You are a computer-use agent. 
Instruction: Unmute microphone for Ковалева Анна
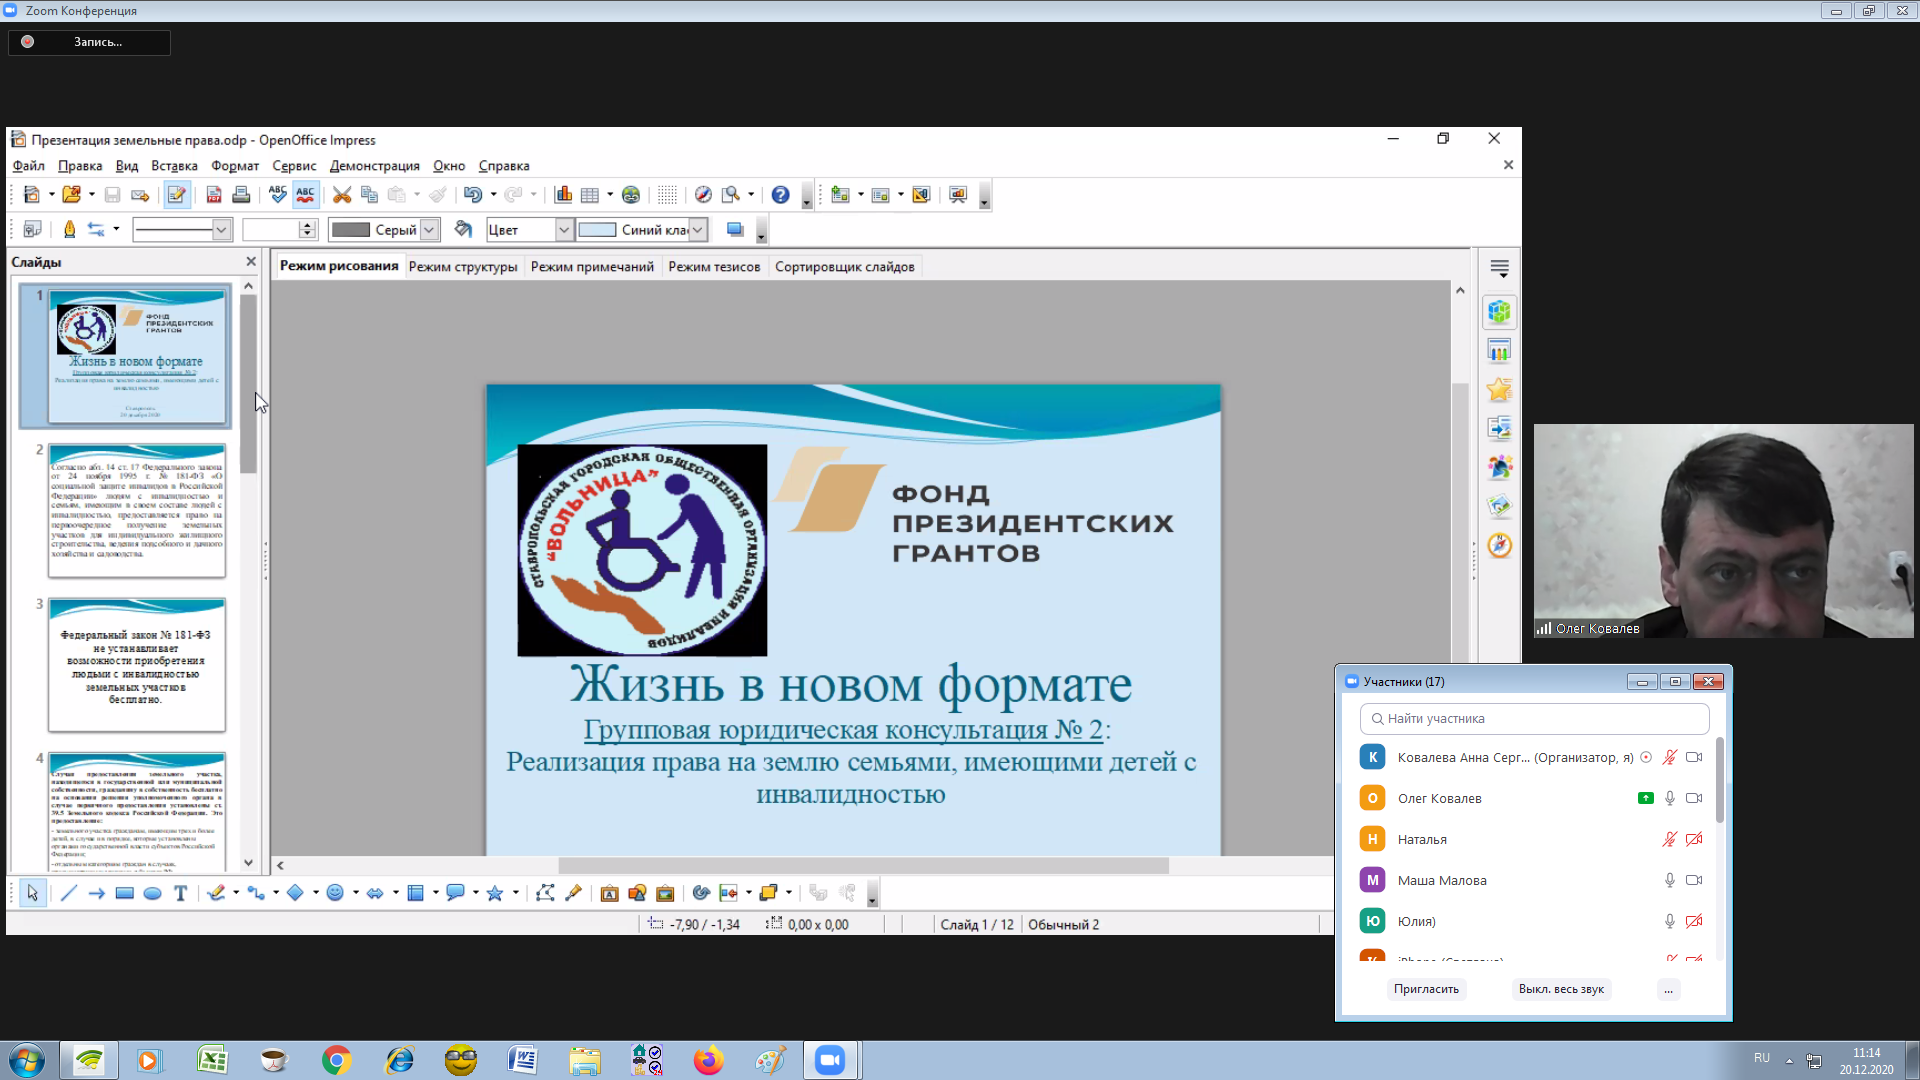click(x=1669, y=758)
